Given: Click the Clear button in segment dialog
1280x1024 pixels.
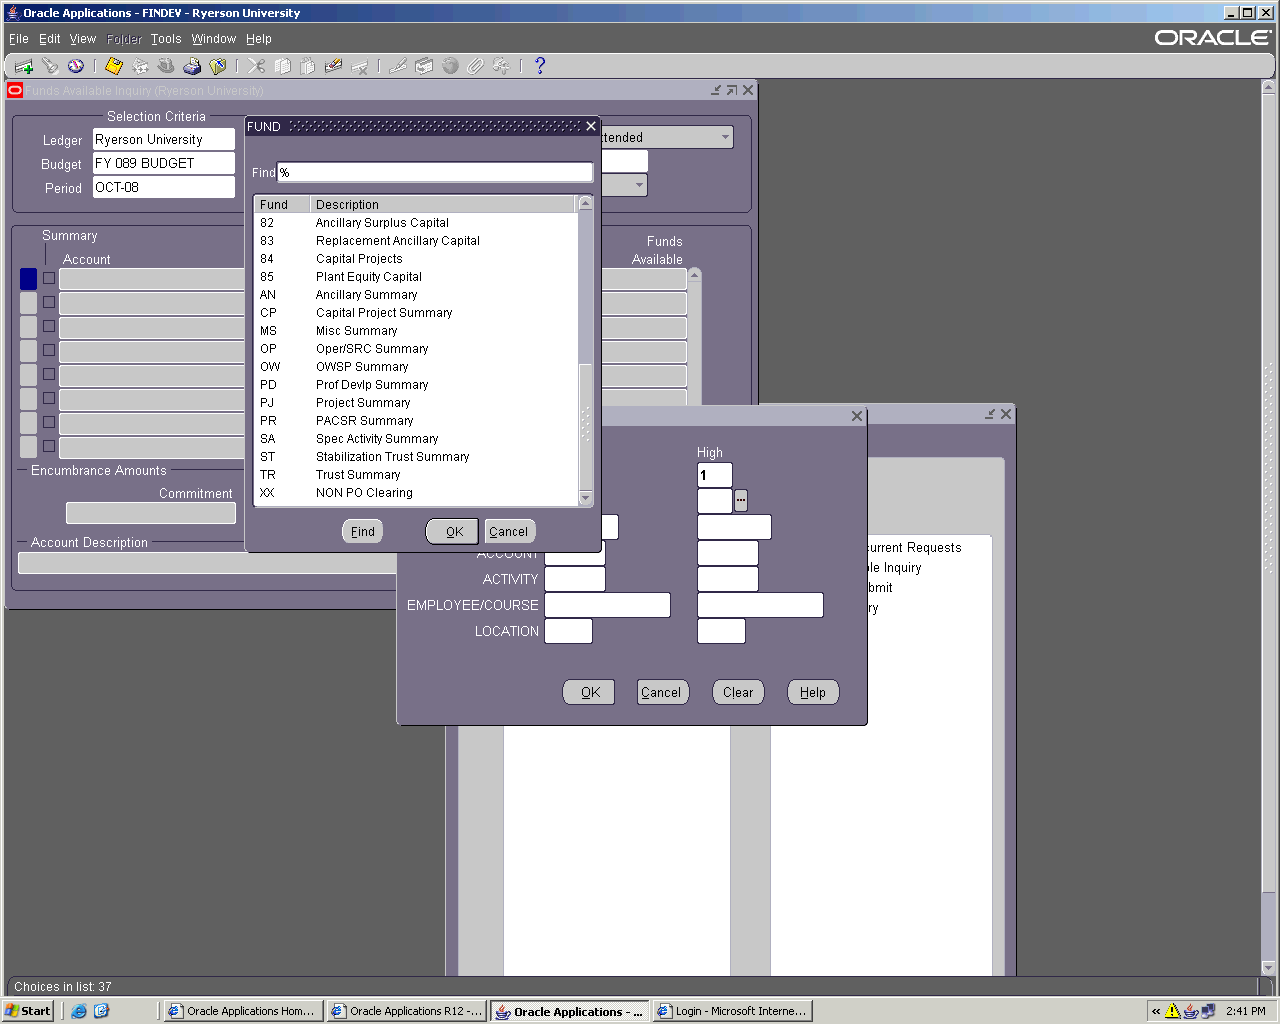Looking at the screenshot, I should [738, 692].
